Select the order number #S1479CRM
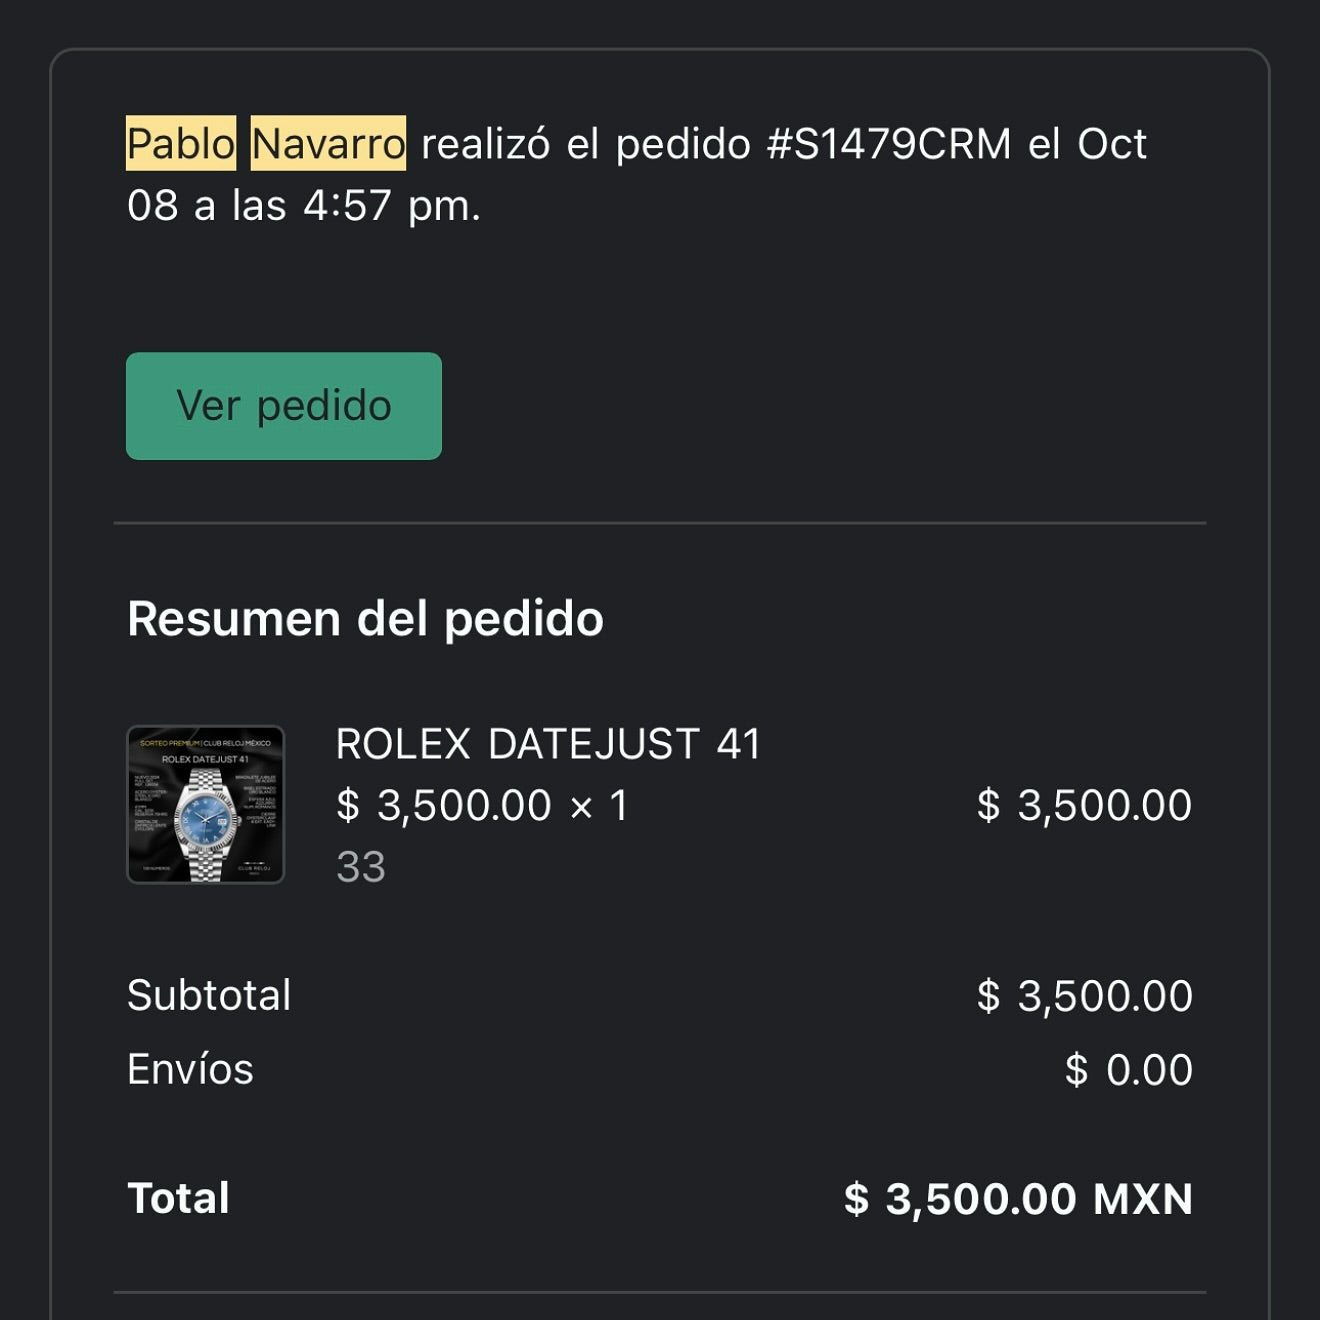Image resolution: width=1320 pixels, height=1320 pixels. (x=889, y=144)
